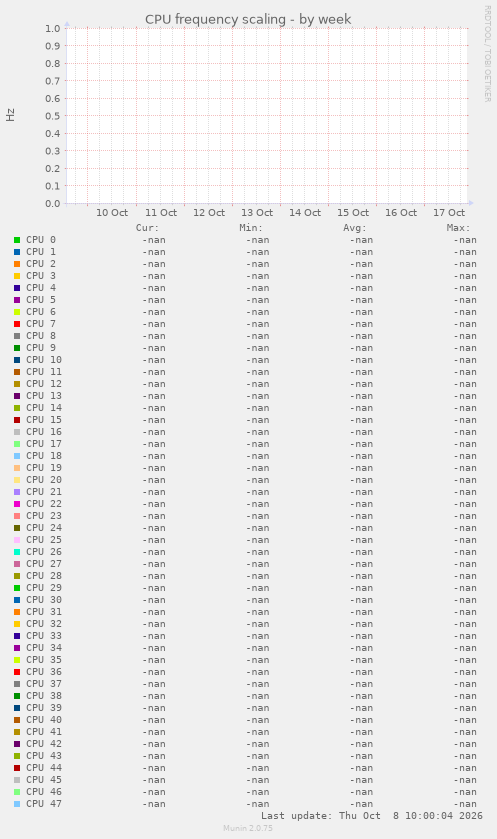Click the '0.0' y-axis value
This screenshot has width=497, height=839.
(x=52, y=203)
